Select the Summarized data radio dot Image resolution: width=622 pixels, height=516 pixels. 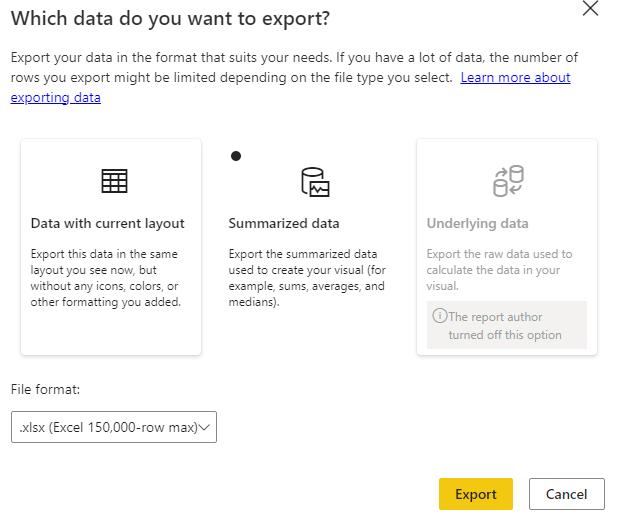pyautogui.click(x=236, y=156)
